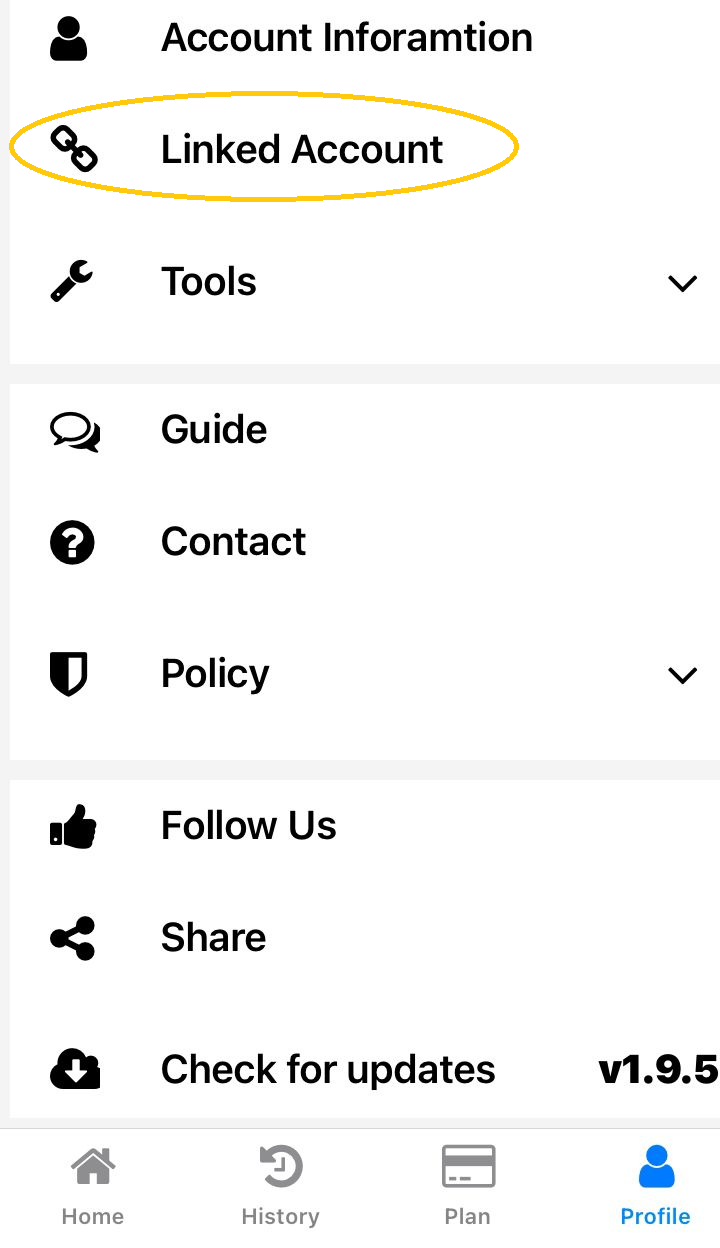The image size is (720, 1248).
Task: Click the Account Information person icon
Action: coord(71,38)
